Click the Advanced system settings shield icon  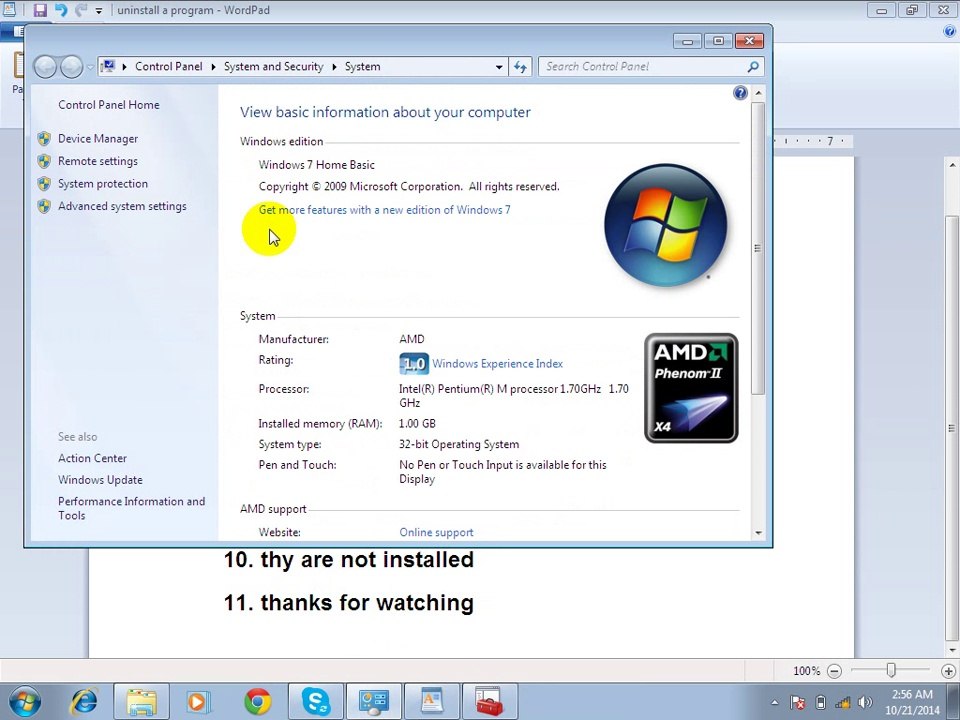point(44,207)
